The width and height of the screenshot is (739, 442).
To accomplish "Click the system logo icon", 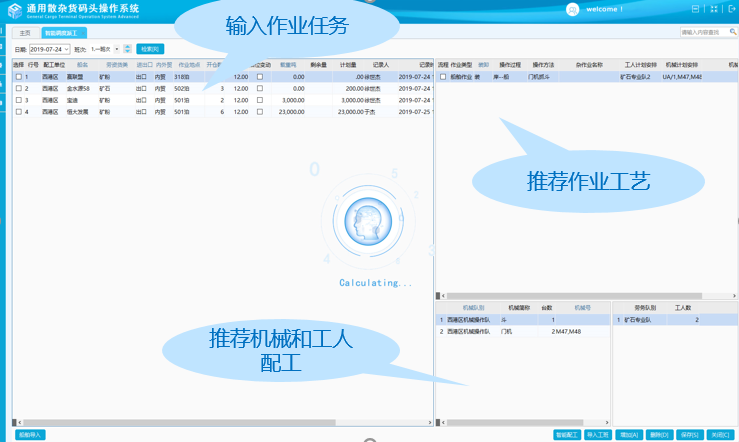I will (x=13, y=9).
